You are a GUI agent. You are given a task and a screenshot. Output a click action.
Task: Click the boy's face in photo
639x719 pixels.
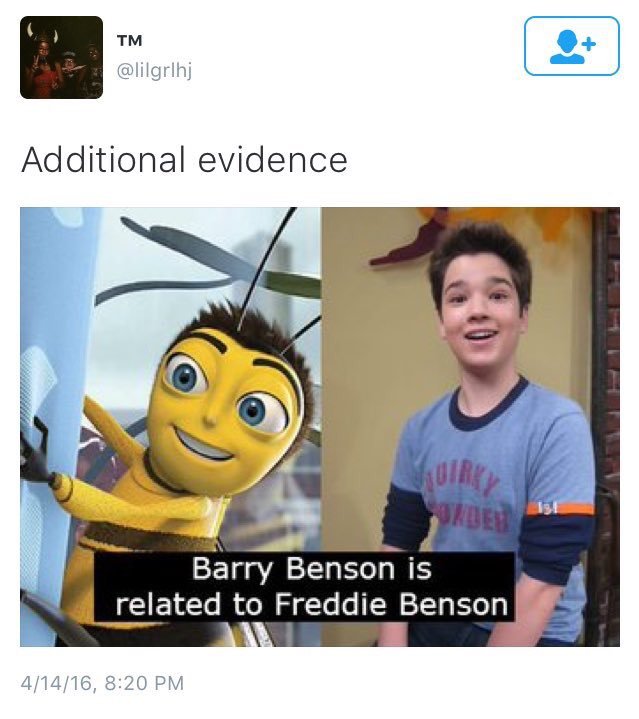point(480,321)
